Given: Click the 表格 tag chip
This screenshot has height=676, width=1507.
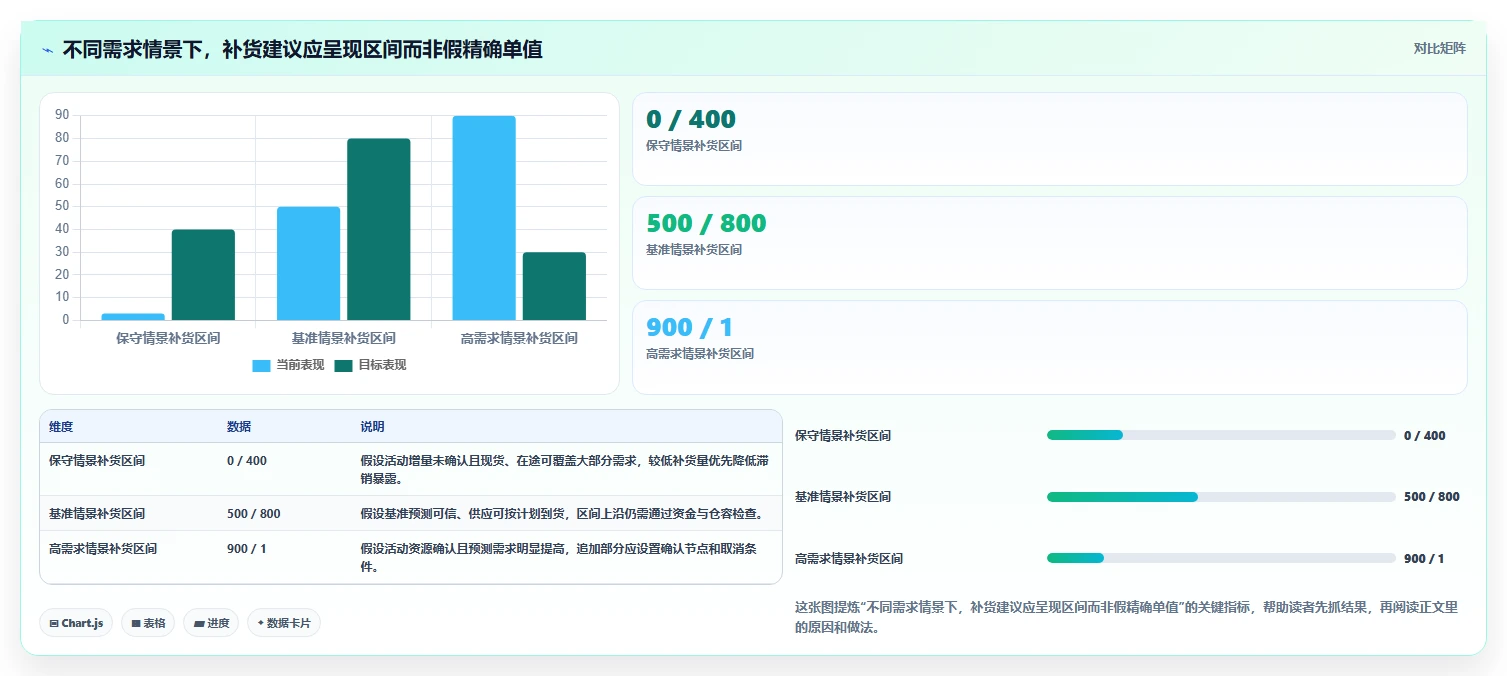Looking at the screenshot, I should click(148, 623).
